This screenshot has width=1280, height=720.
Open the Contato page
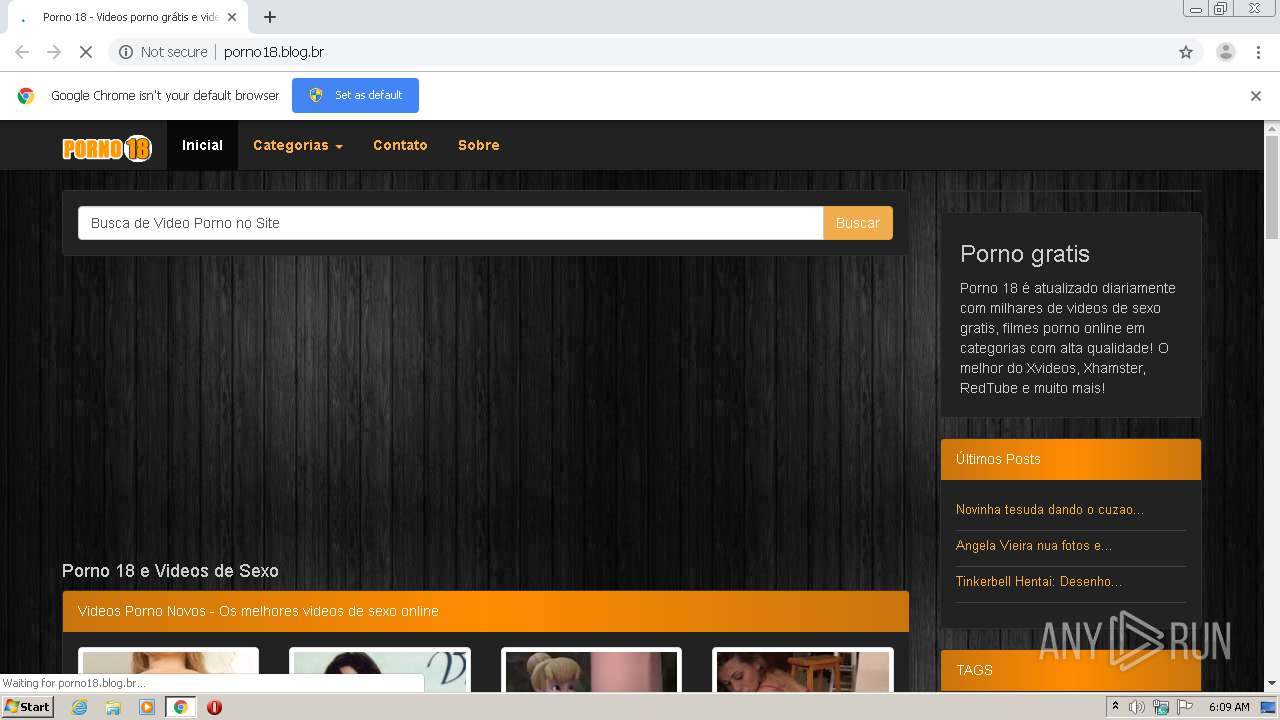(x=400, y=145)
